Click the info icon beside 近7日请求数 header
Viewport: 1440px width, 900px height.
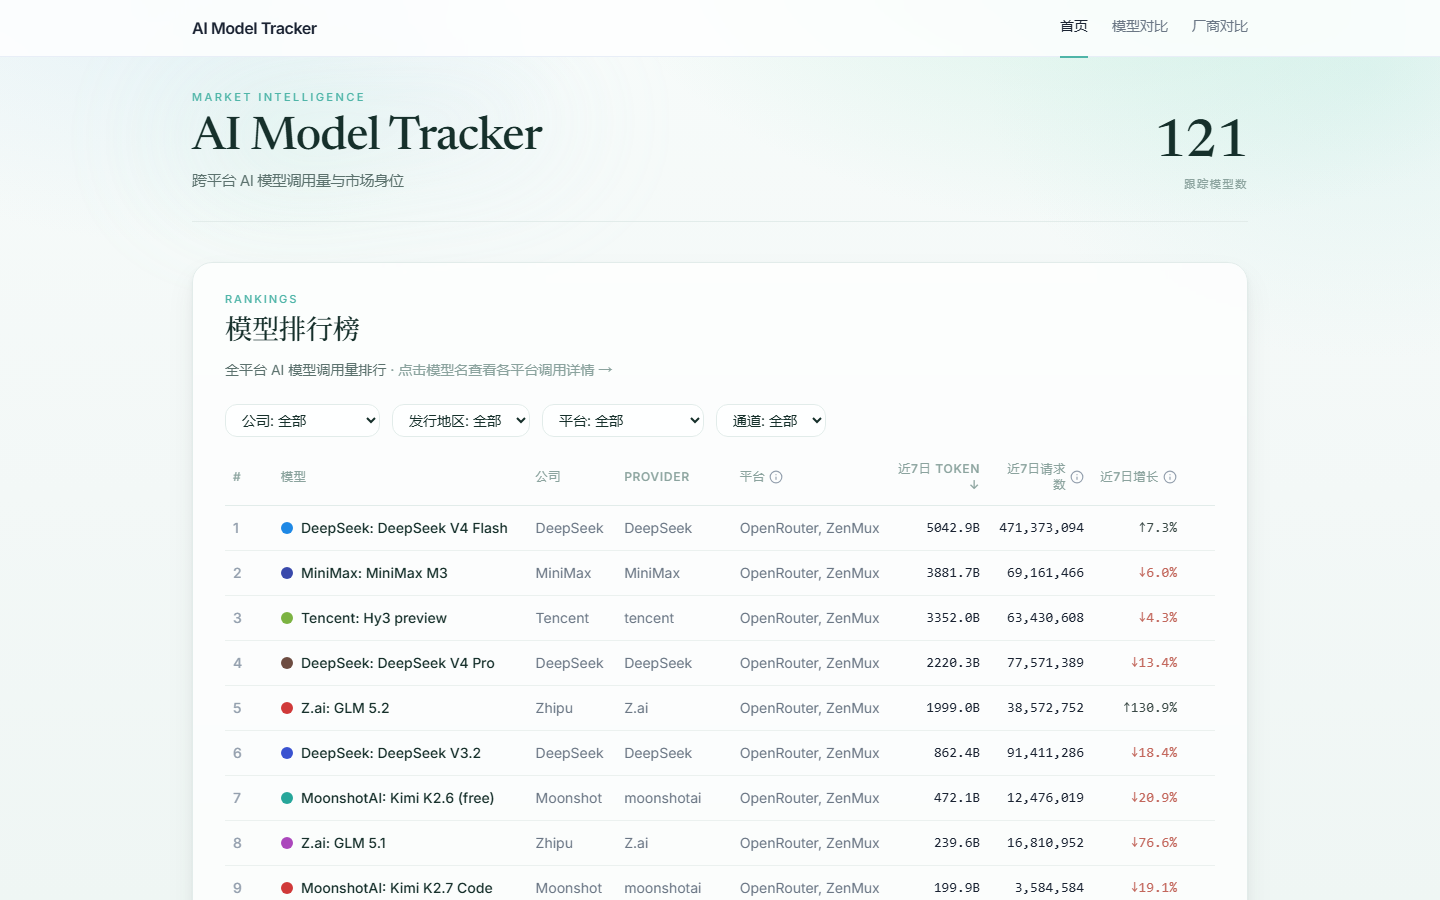(1077, 477)
